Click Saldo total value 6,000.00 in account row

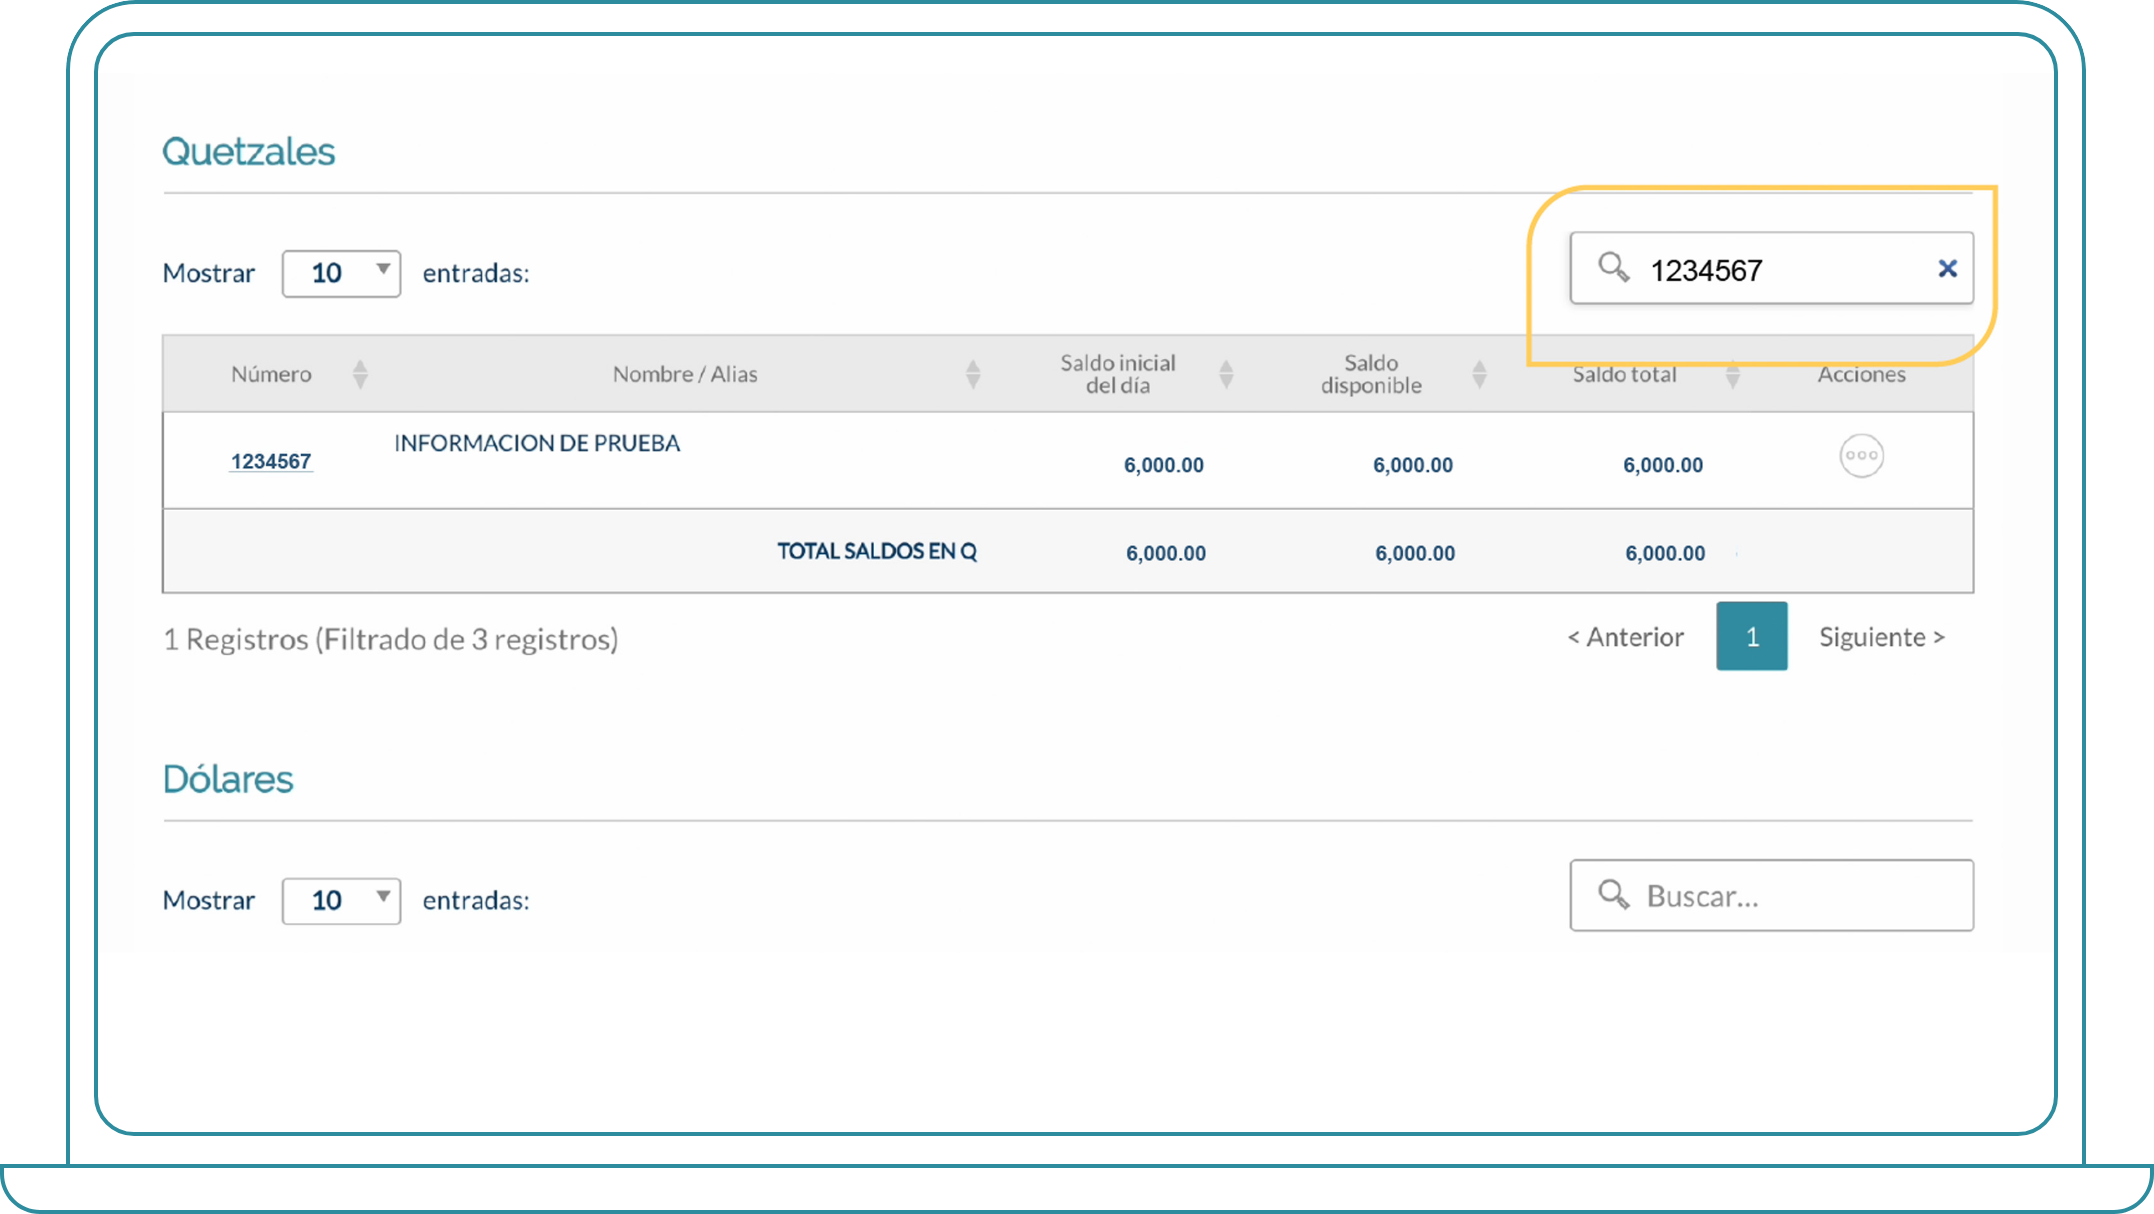[x=1663, y=465]
